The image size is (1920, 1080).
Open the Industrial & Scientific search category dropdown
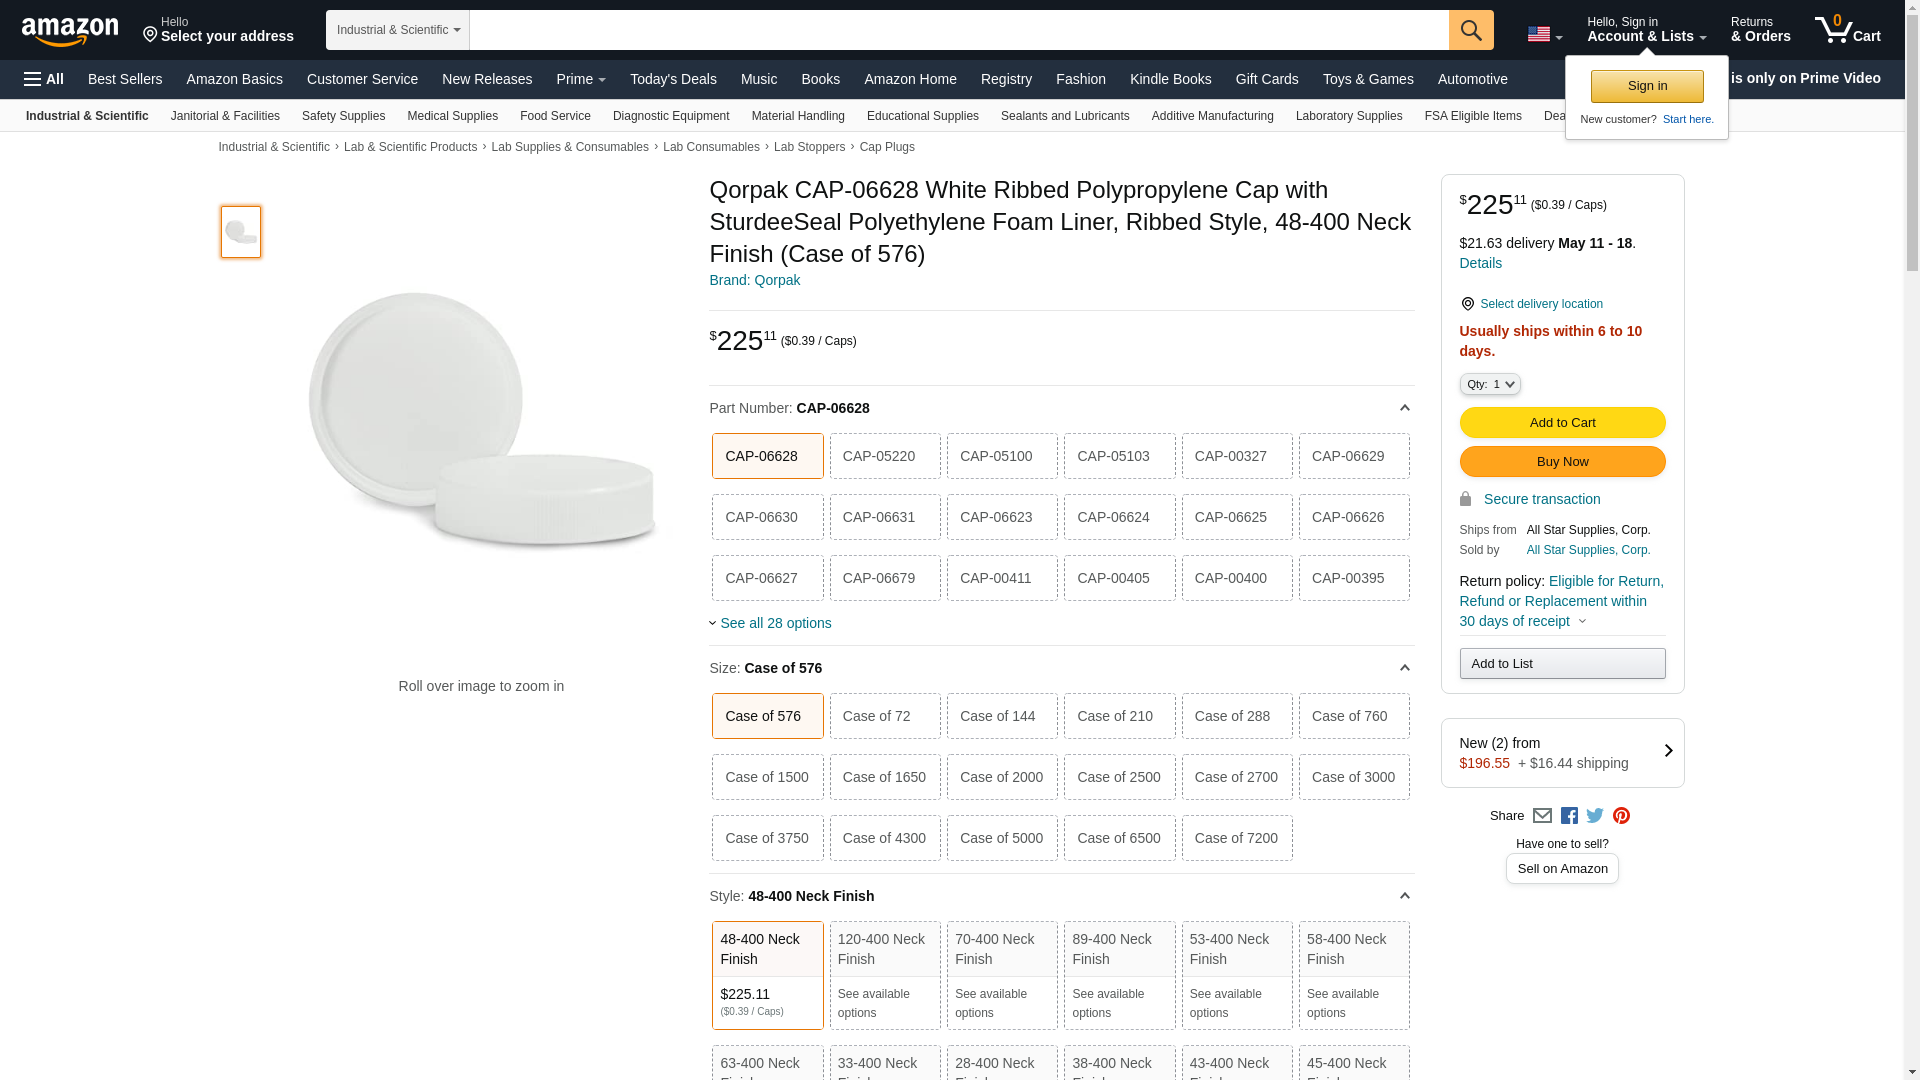click(x=397, y=30)
